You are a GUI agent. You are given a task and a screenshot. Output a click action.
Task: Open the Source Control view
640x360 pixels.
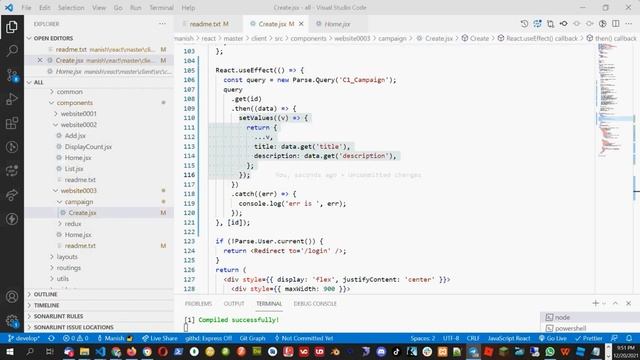11,75
